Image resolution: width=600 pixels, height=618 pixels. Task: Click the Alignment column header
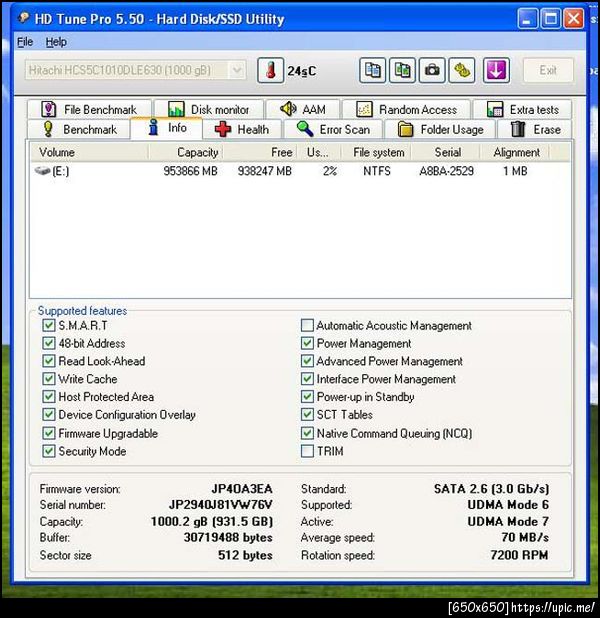[x=515, y=152]
